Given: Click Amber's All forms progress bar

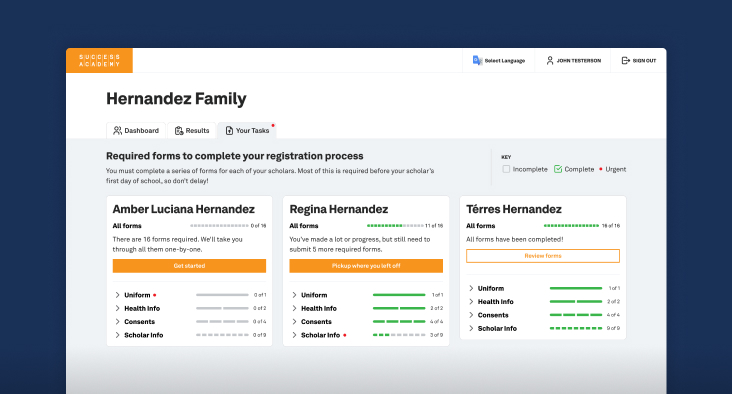Looking at the screenshot, I should point(219,225).
